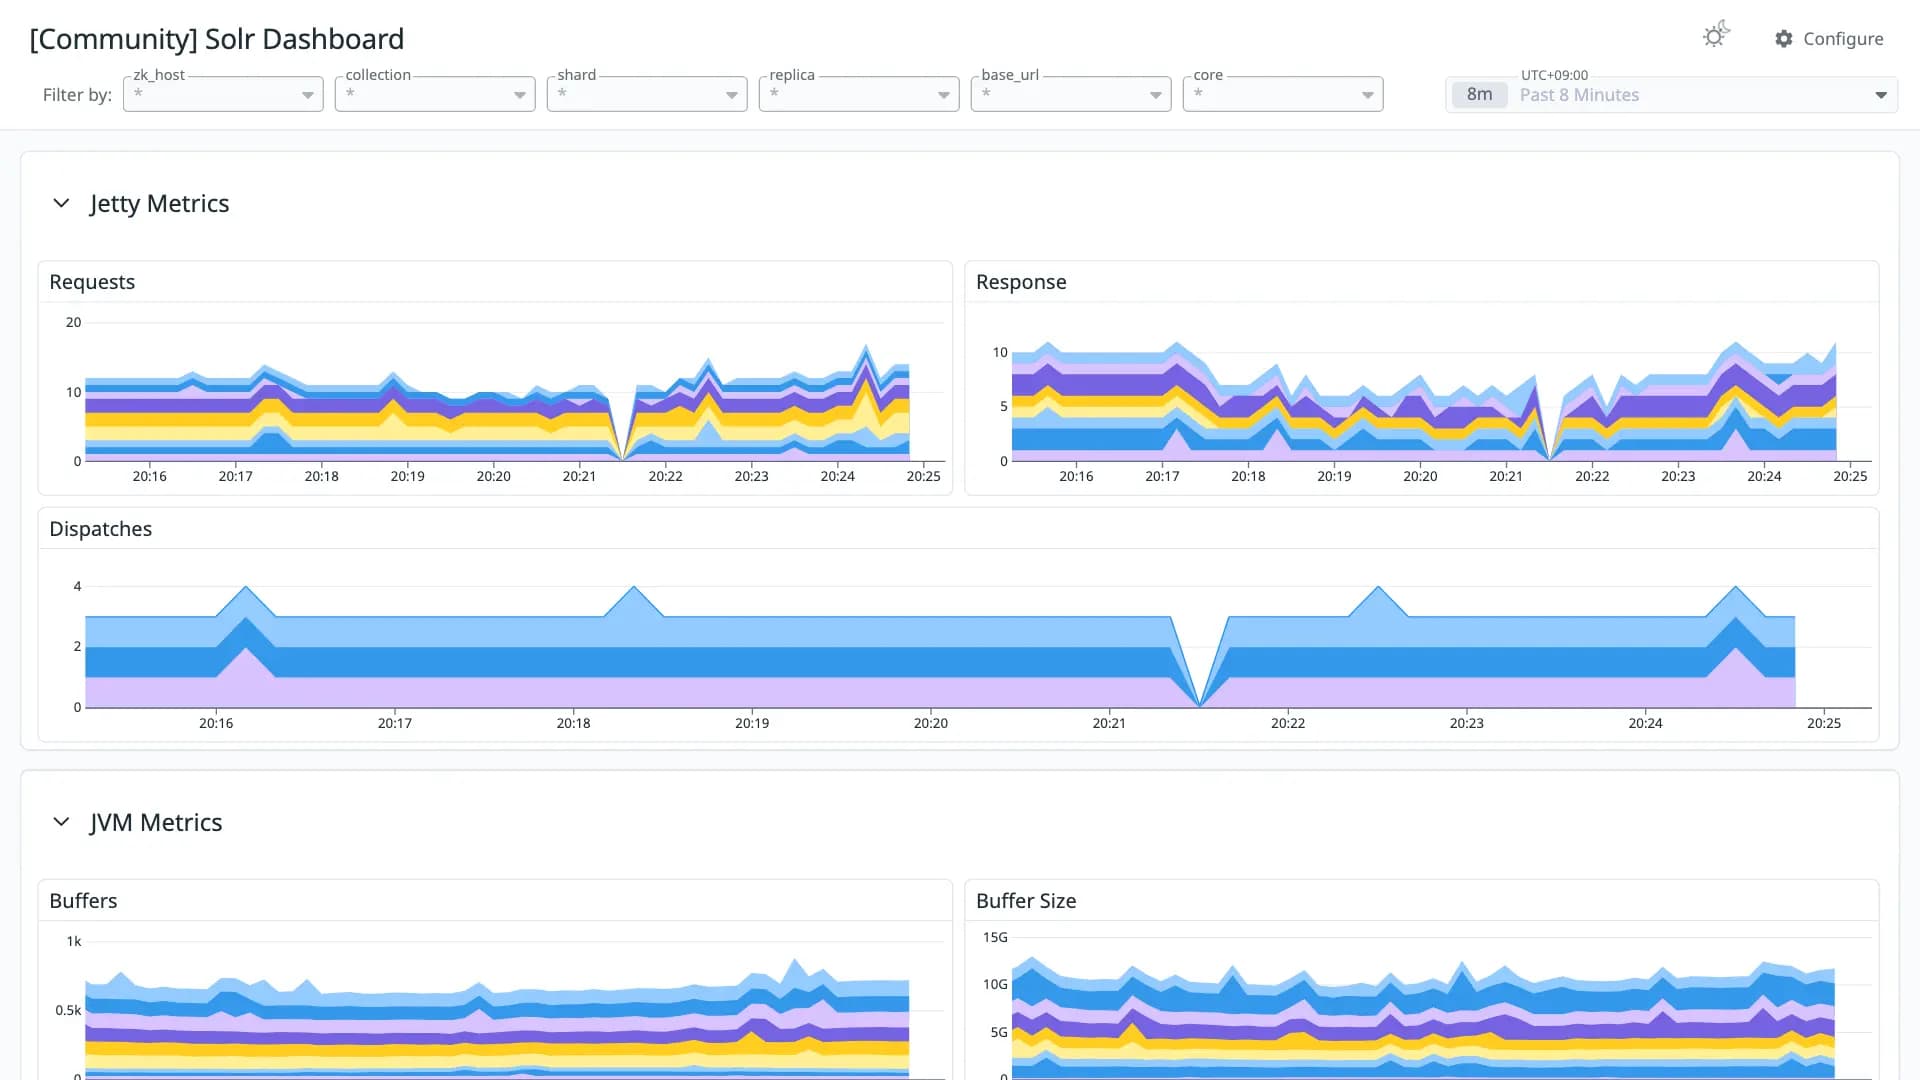Open the Past 8 Minutes time range selector
Screen dimensions: 1920x1080
click(x=1671, y=95)
